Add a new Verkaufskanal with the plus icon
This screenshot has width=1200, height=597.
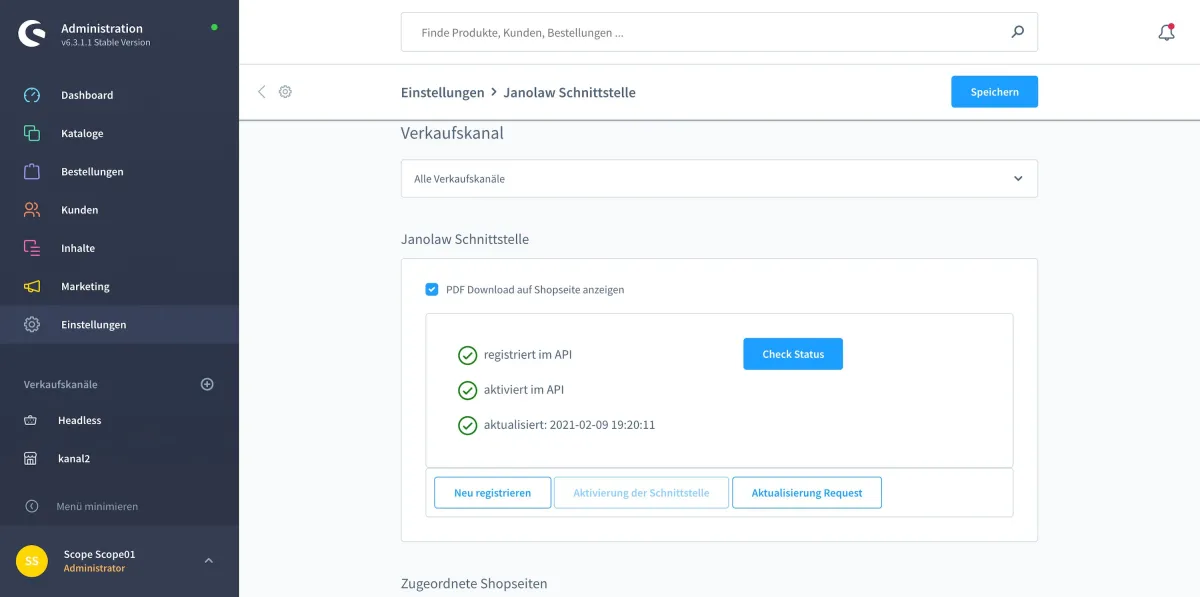[x=206, y=384]
